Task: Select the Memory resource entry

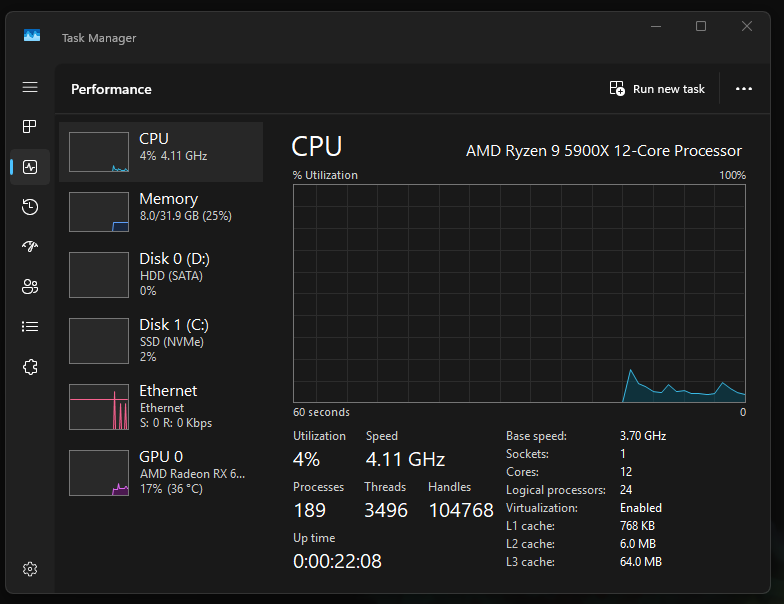Action: (x=161, y=212)
